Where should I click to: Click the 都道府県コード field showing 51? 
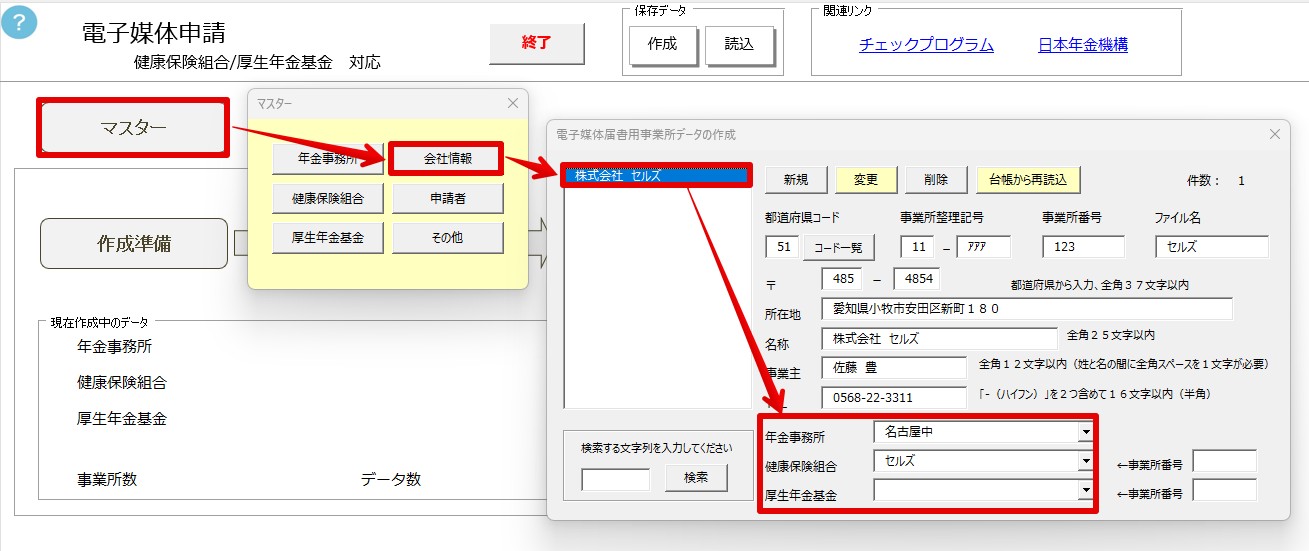[x=781, y=246]
